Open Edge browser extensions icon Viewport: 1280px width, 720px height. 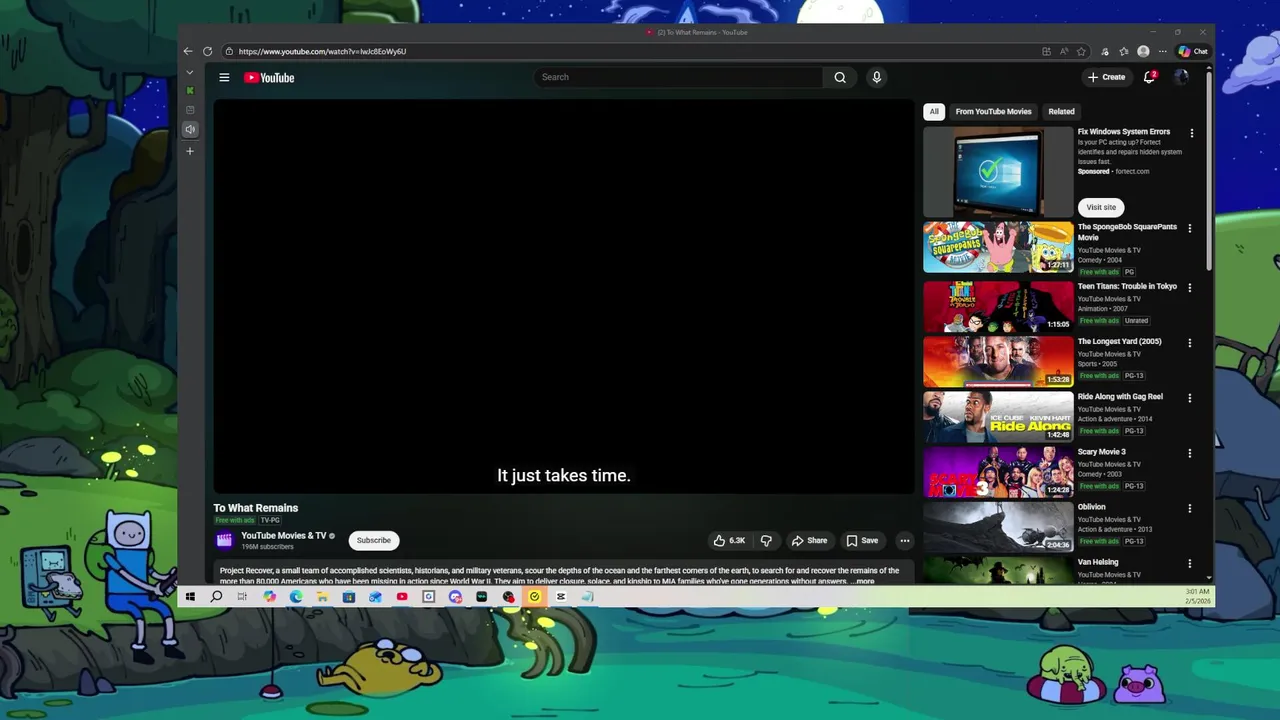tap(1105, 51)
